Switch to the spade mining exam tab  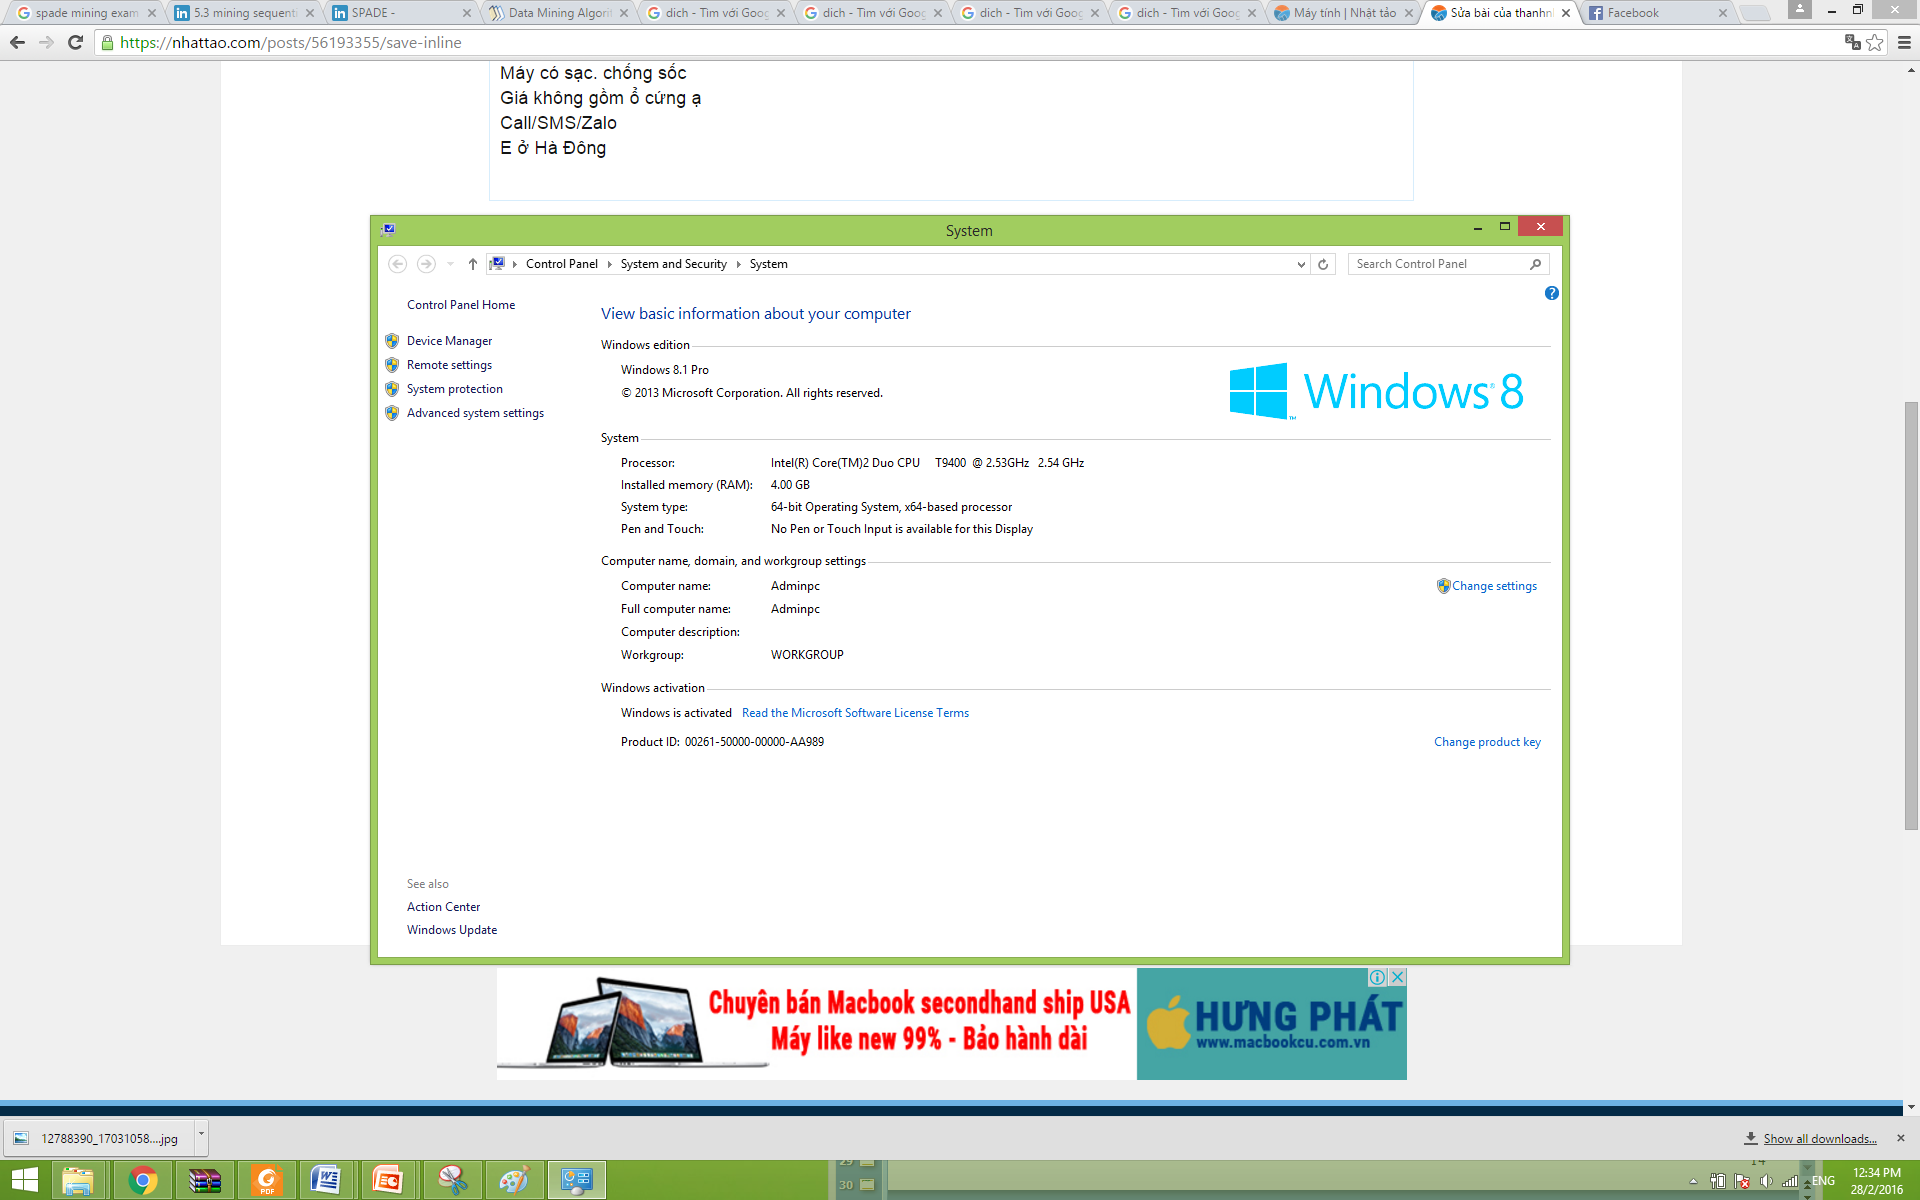pos(85,13)
